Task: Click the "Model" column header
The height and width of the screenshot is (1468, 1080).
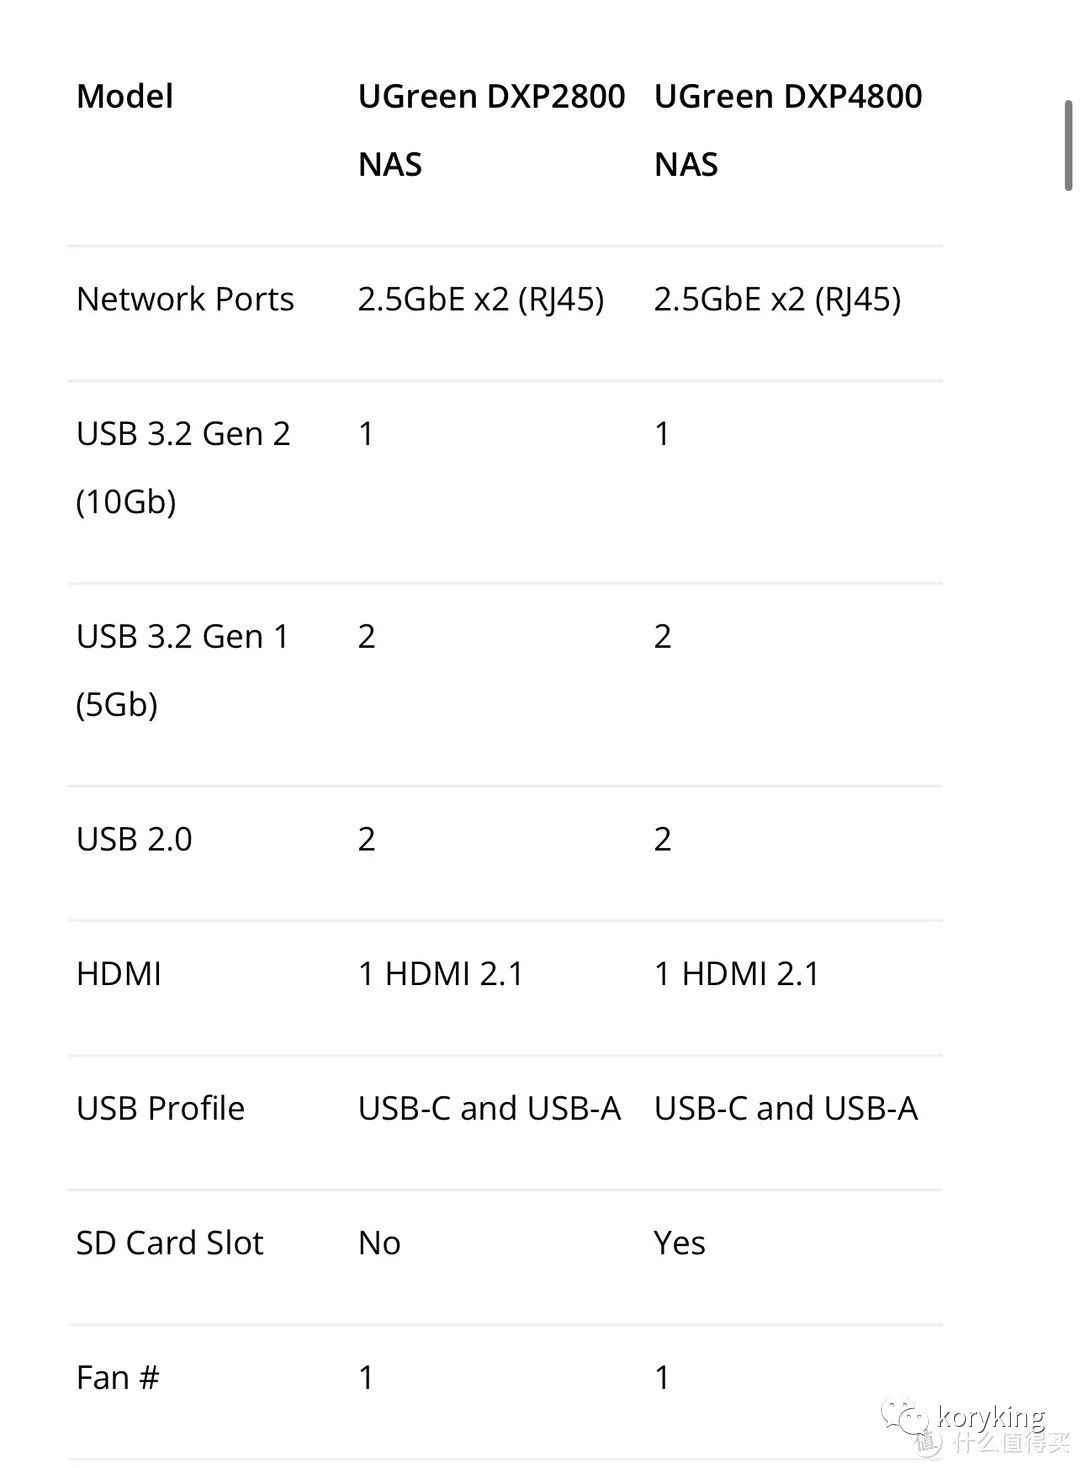Action: pyautogui.click(x=125, y=97)
